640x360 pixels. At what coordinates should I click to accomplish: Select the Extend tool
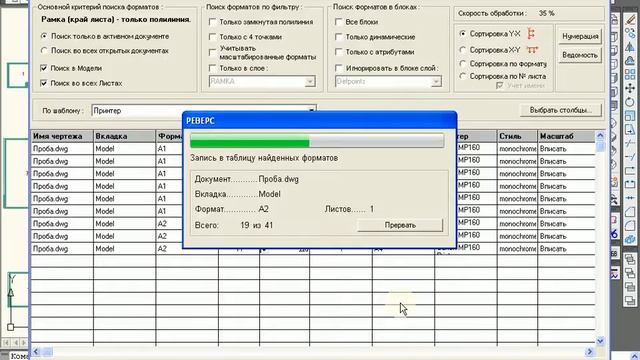(630, 158)
